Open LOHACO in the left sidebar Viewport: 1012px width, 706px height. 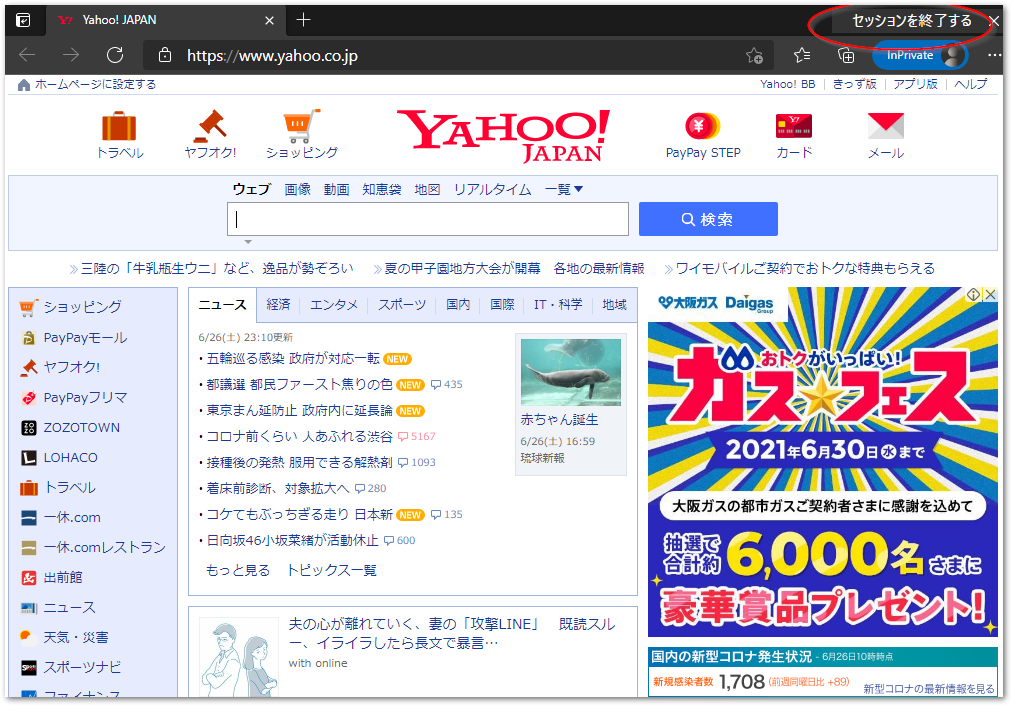70,458
